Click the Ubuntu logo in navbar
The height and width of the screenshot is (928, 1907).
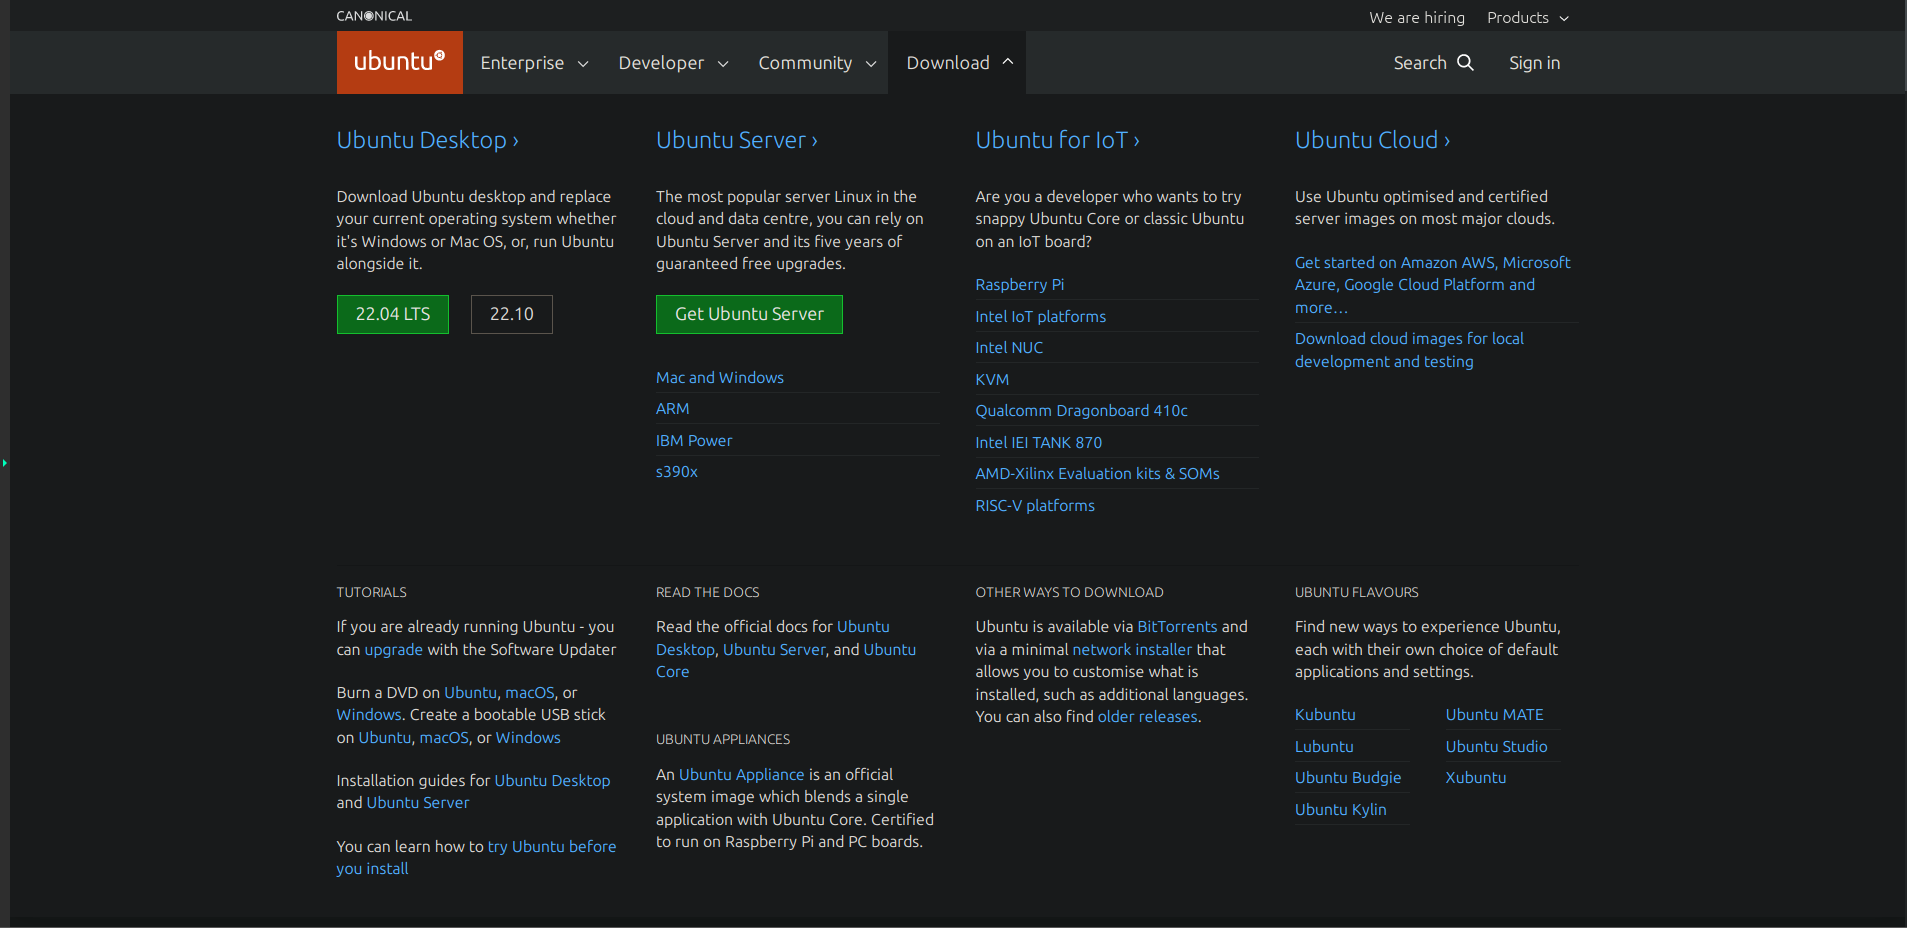point(399,62)
